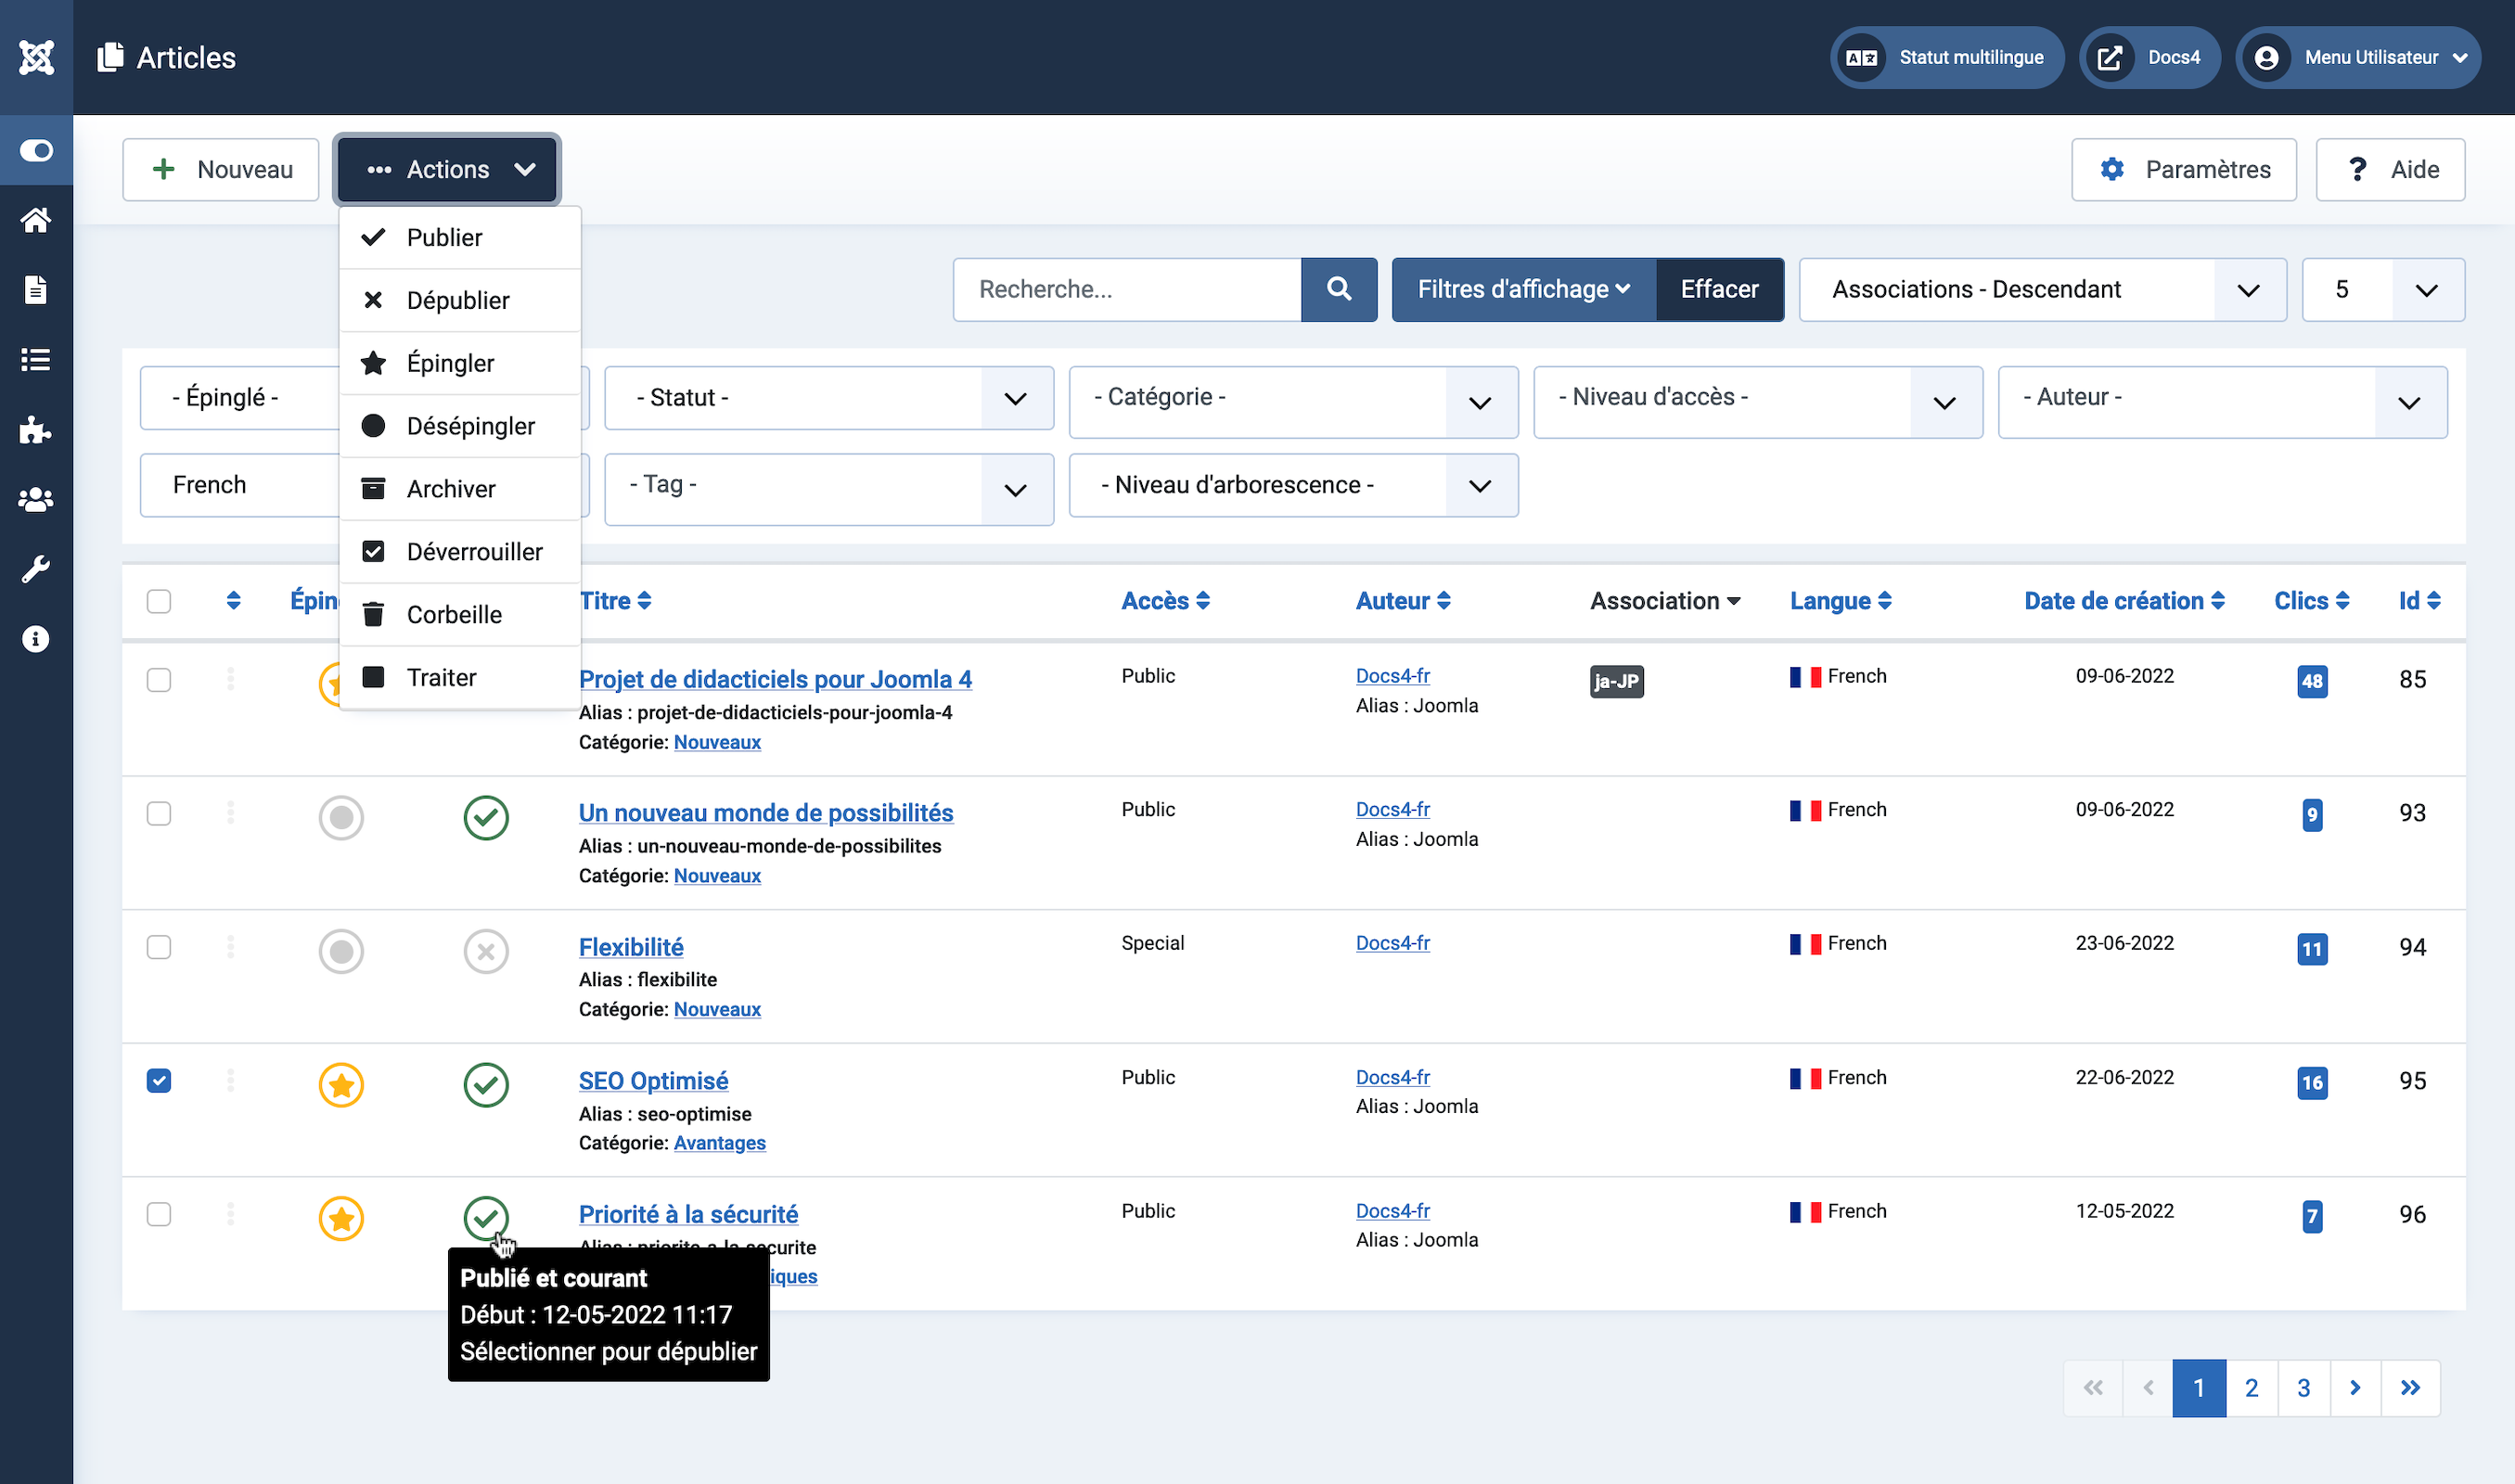The height and width of the screenshot is (1484, 2515).
Task: Expand the Niveau d'arborescence dropdown
Action: coord(1293,485)
